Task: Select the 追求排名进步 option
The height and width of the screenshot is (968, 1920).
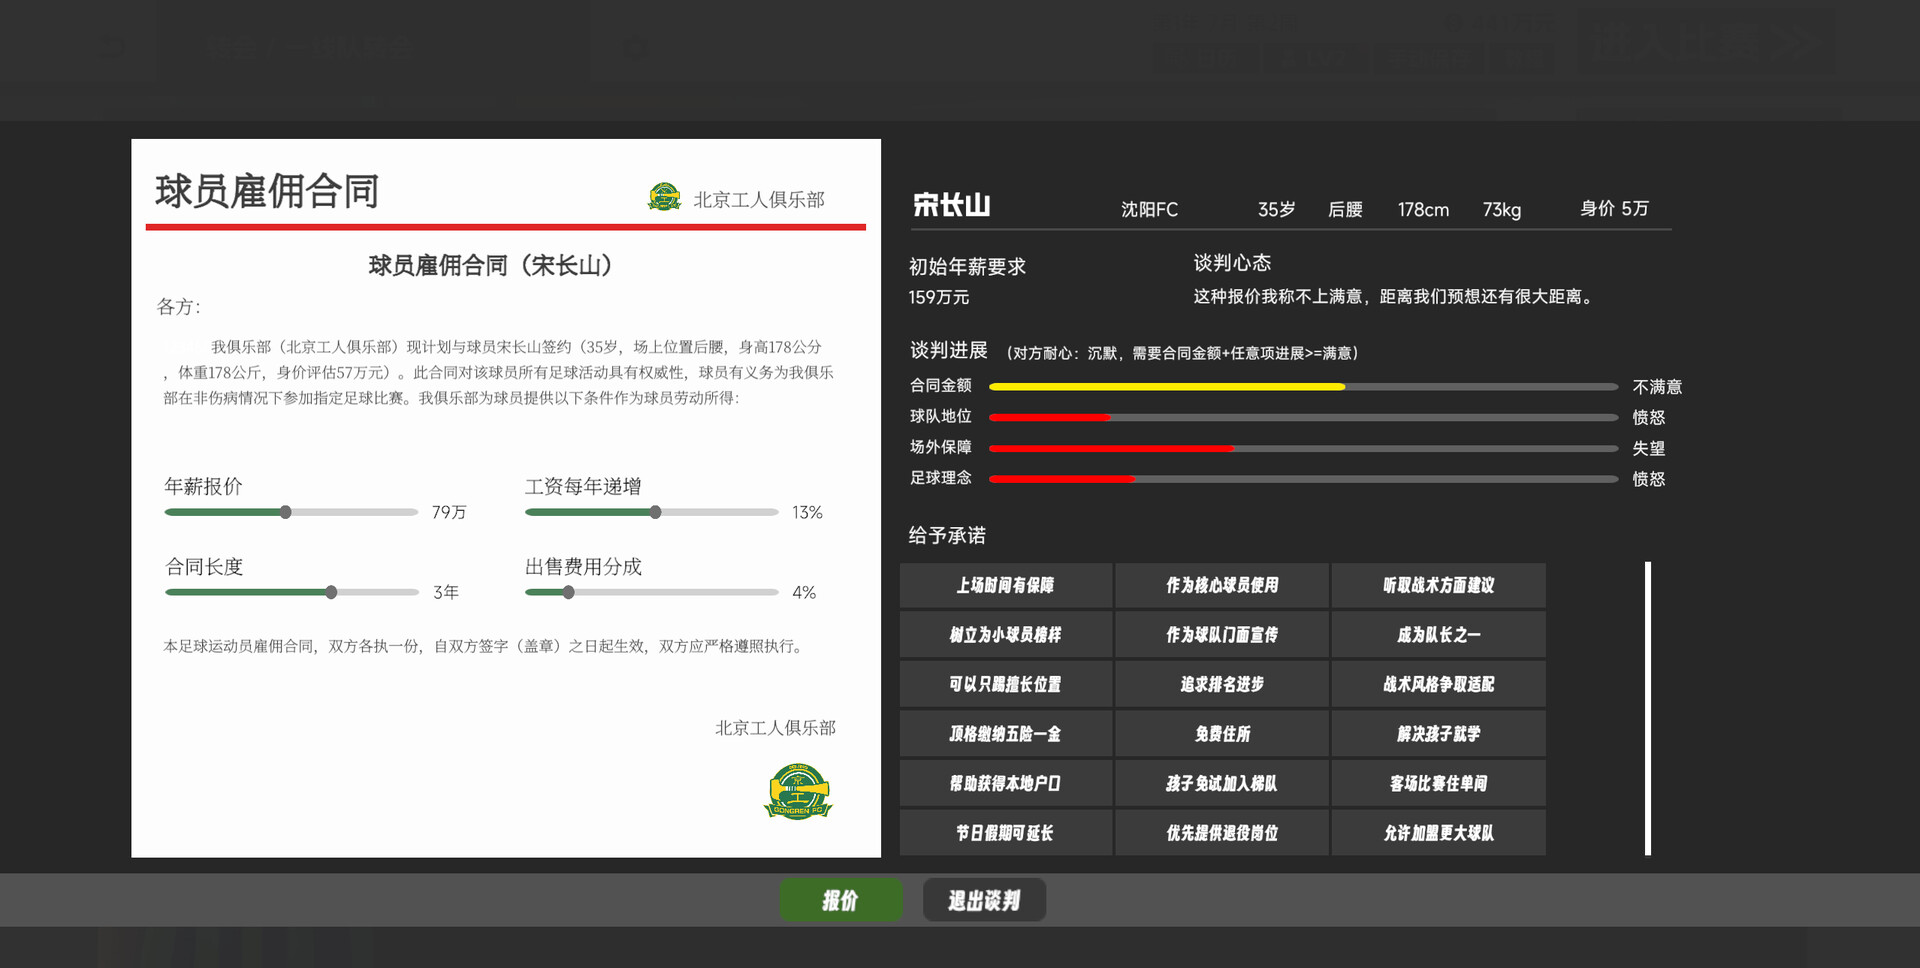Action: (x=1221, y=684)
